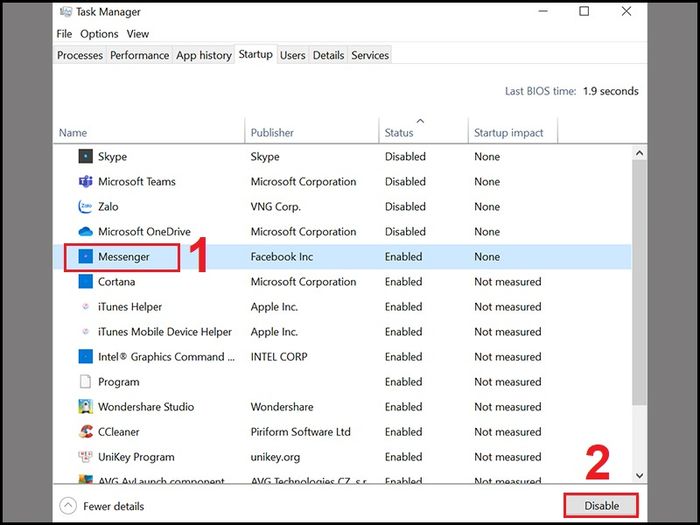Click the iTunes Mobile Device Helper icon
The image size is (700, 525).
tap(85, 332)
